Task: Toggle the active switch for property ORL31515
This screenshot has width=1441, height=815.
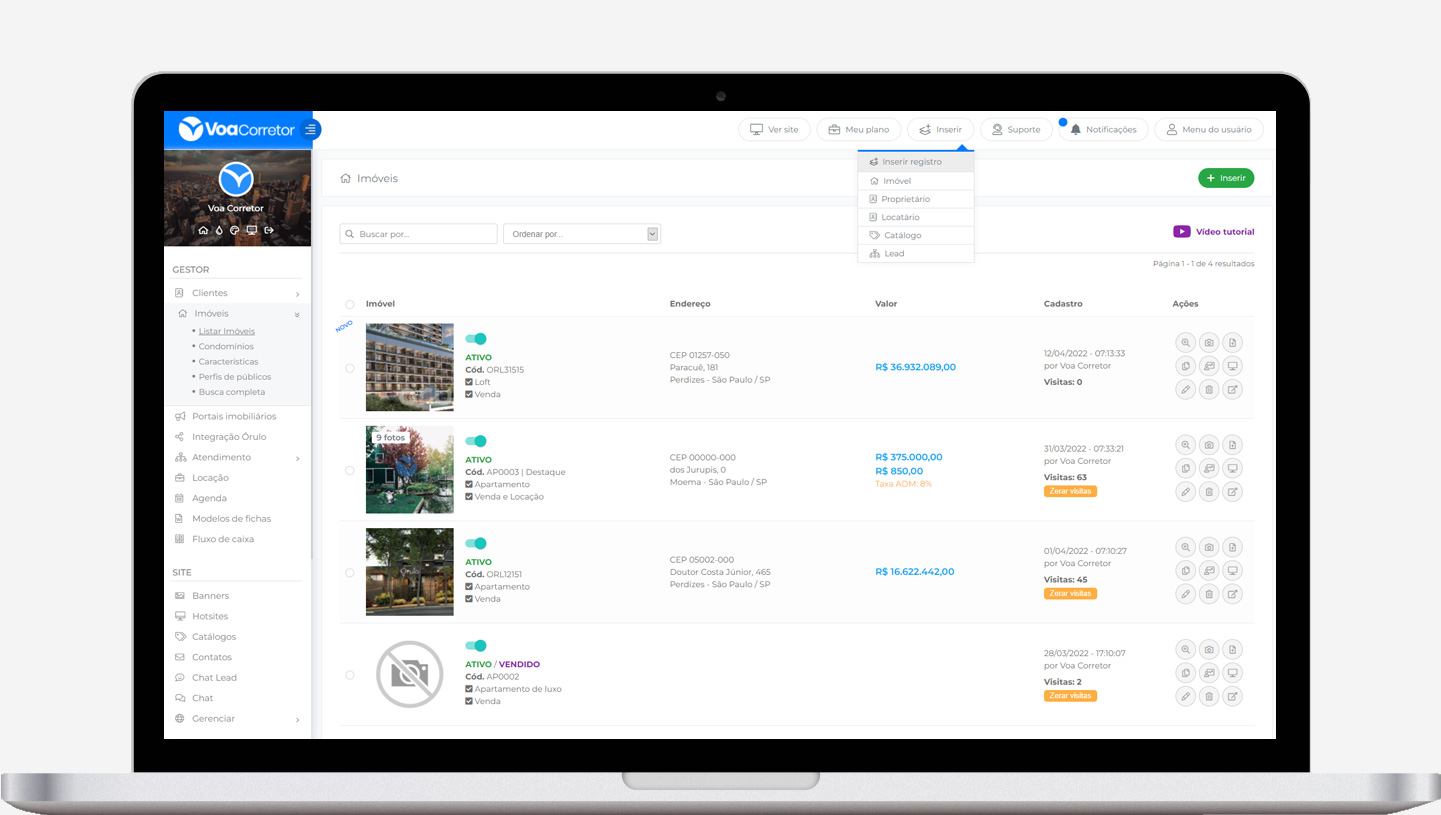Action: (476, 339)
